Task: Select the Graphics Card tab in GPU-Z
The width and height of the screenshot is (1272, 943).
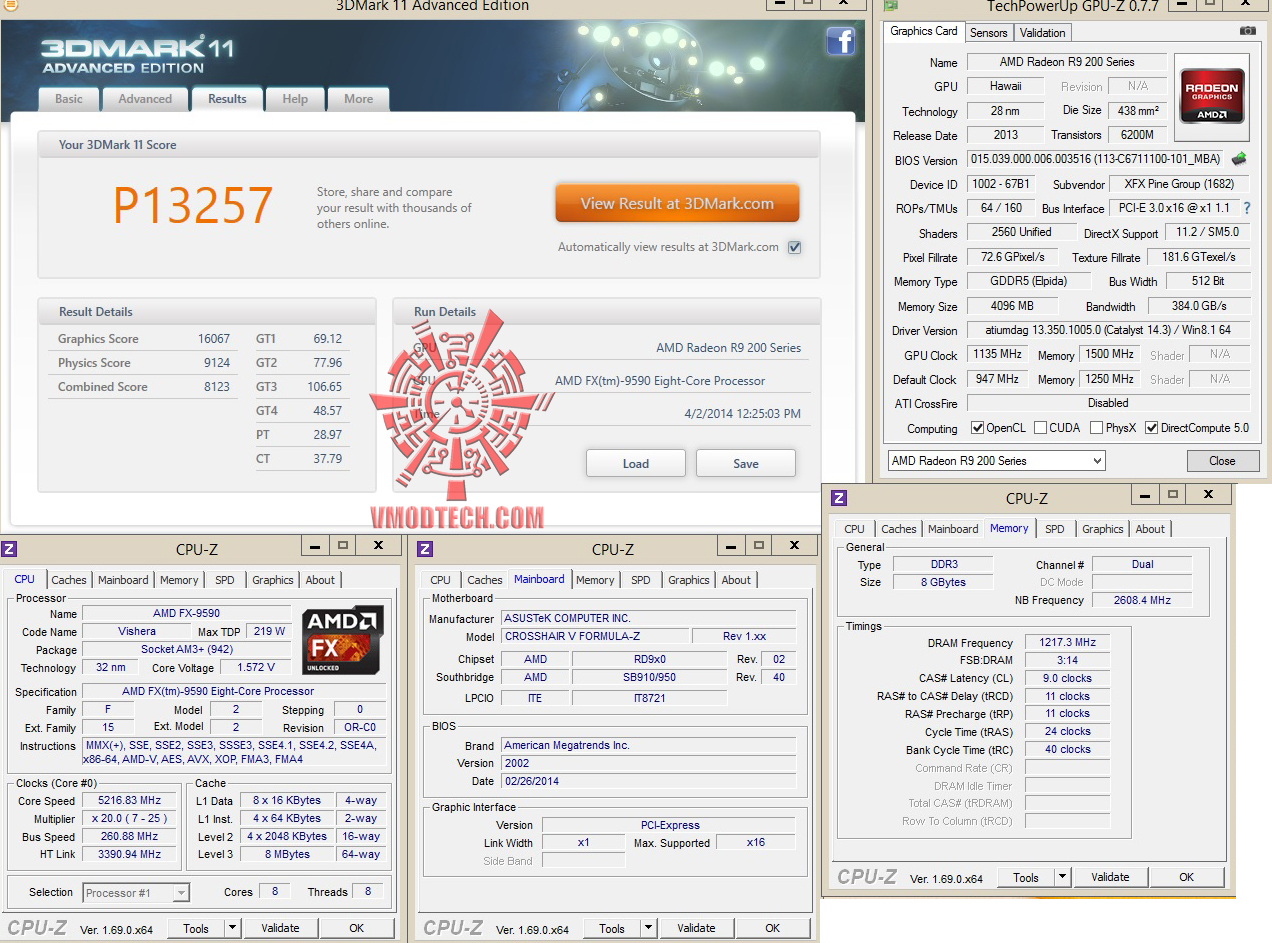Action: pyautogui.click(x=924, y=31)
